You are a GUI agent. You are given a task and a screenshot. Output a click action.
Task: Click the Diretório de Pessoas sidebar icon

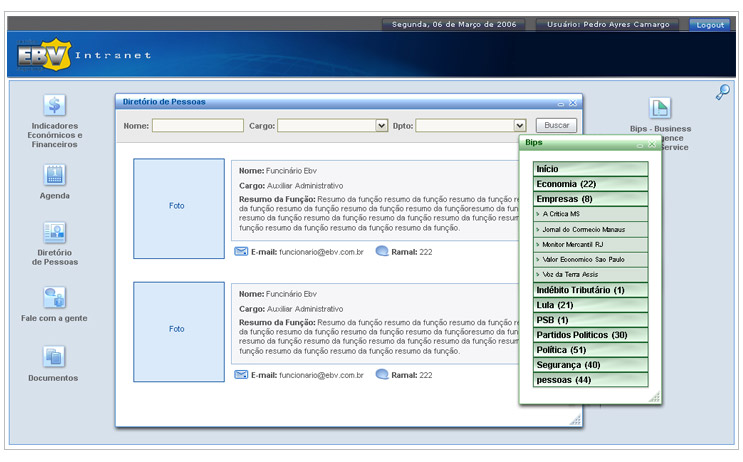(55, 232)
